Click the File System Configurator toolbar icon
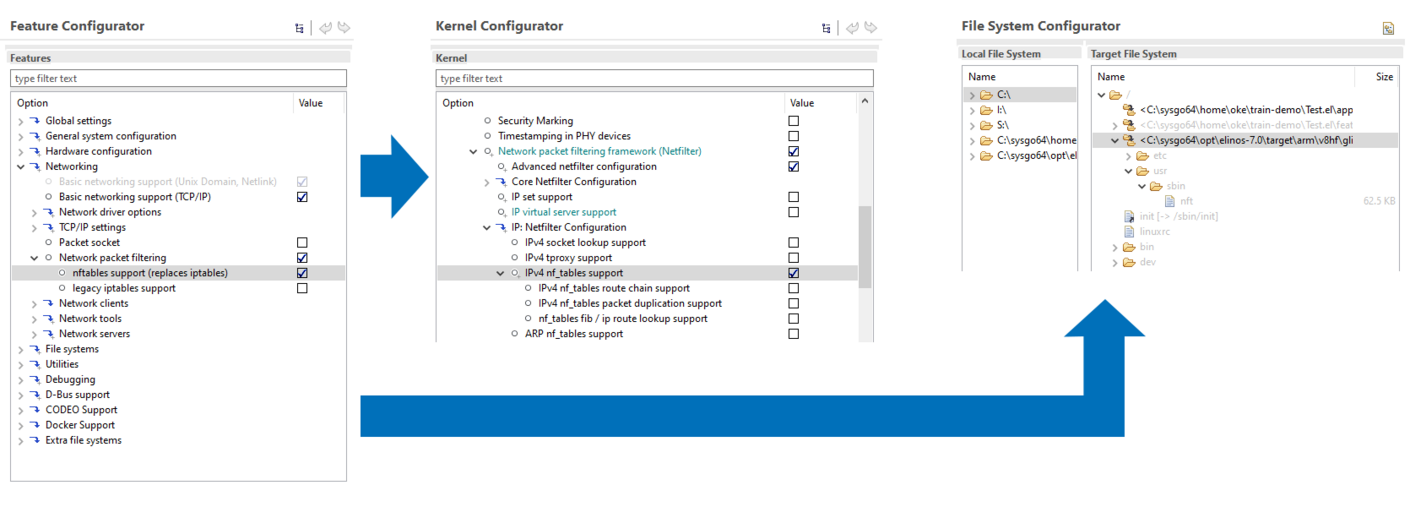Viewport: 1410px width, 507px height. coord(1388,28)
